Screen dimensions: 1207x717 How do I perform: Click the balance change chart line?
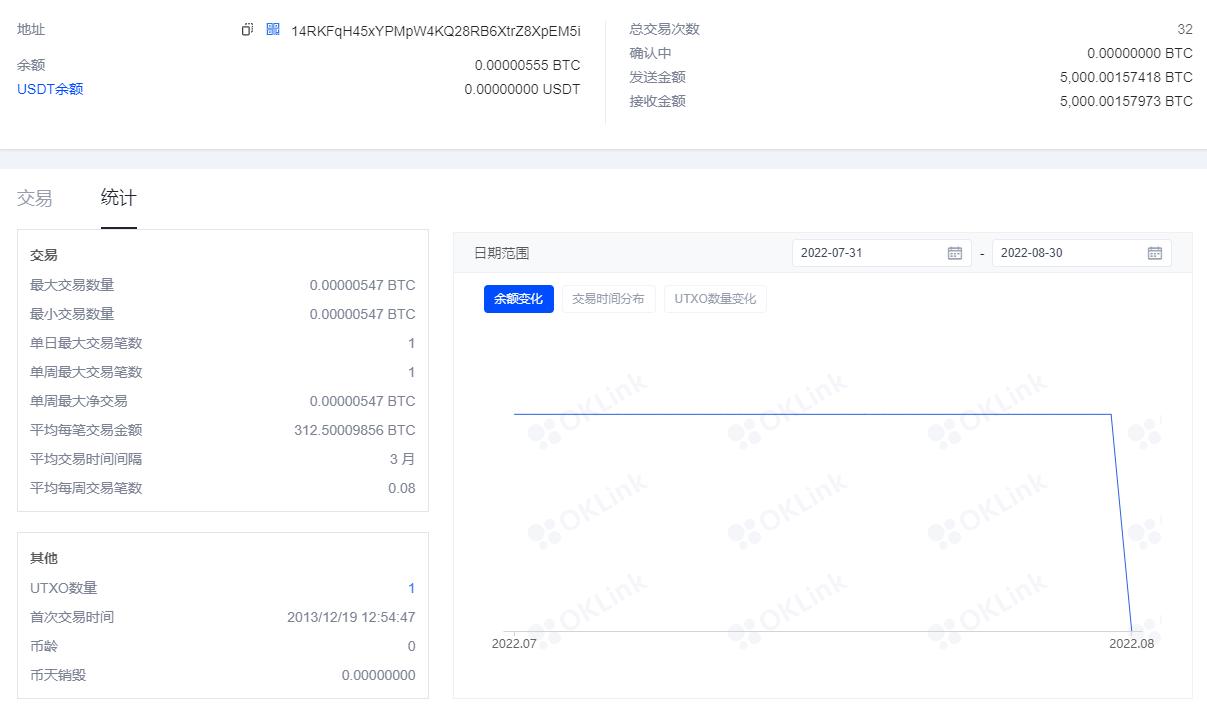(x=800, y=412)
